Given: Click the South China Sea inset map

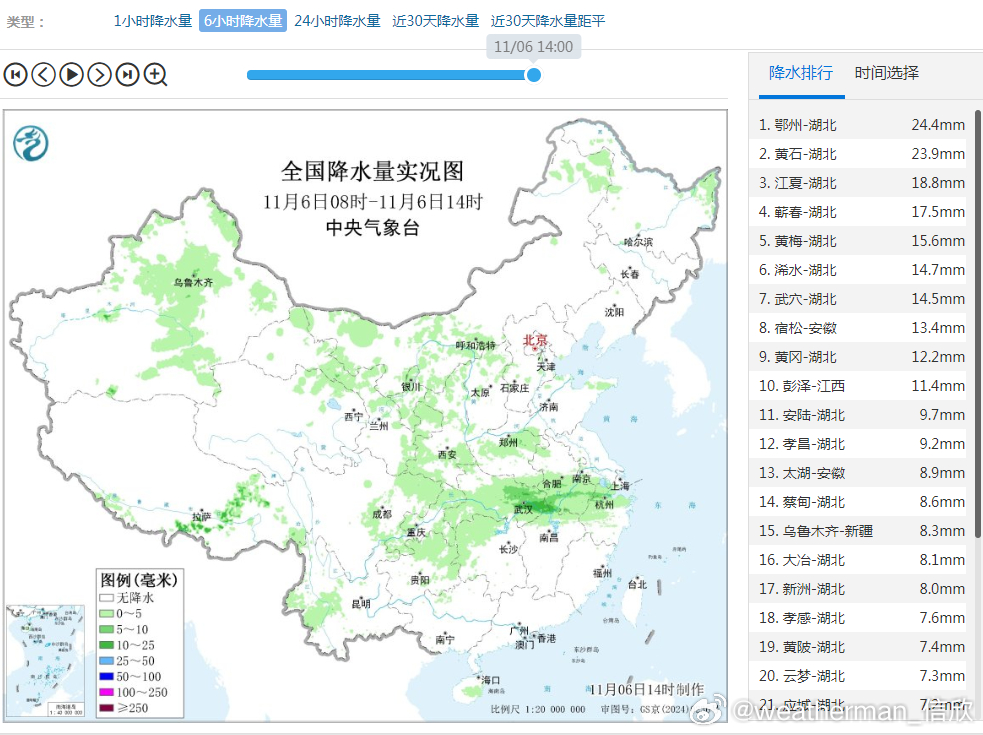Looking at the screenshot, I should 44,660.
